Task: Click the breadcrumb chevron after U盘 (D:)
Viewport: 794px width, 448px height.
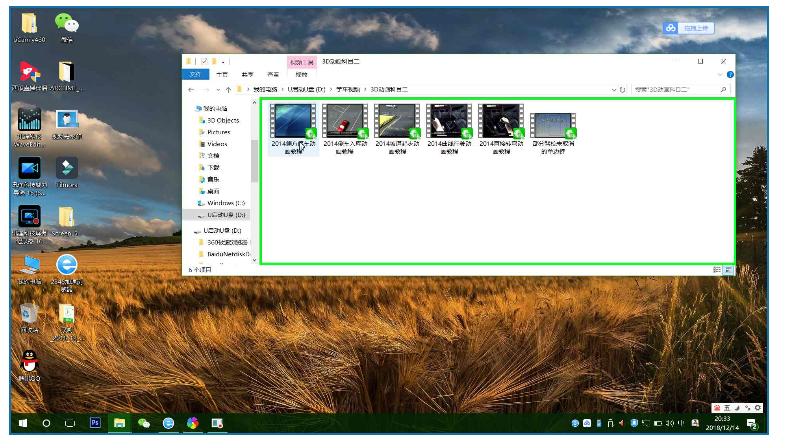Action: pos(331,90)
